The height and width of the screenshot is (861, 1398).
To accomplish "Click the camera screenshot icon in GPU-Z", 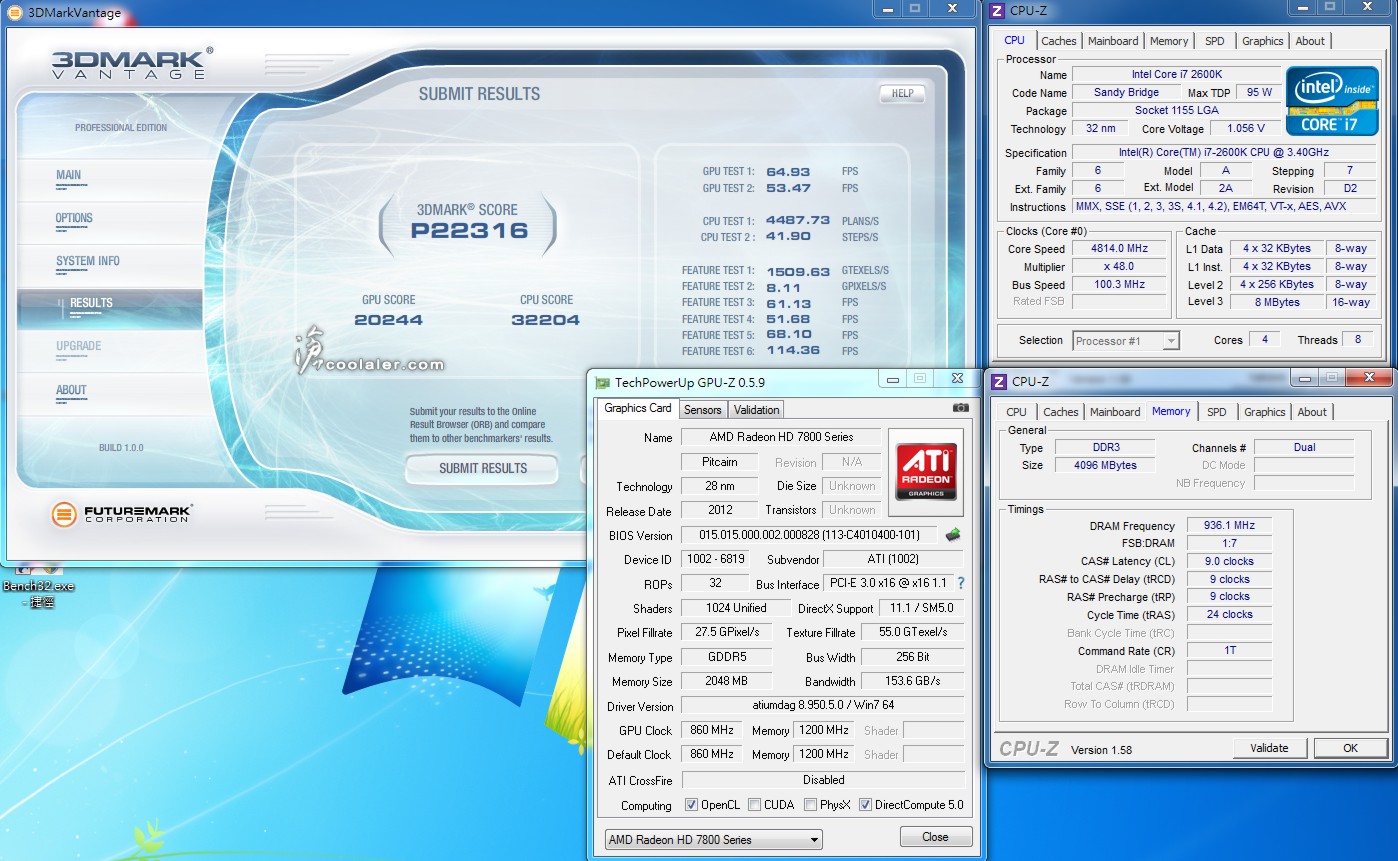I will tap(960, 408).
